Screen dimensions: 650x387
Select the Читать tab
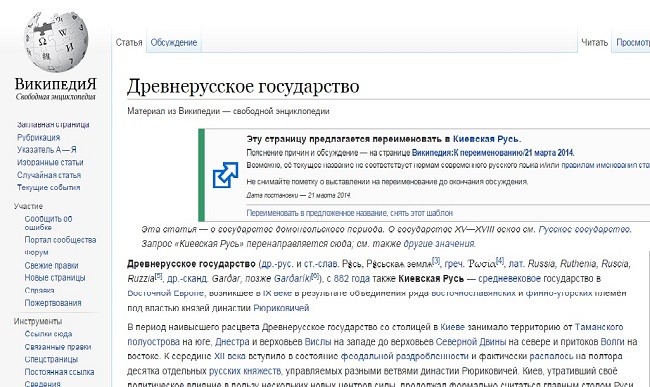[594, 42]
